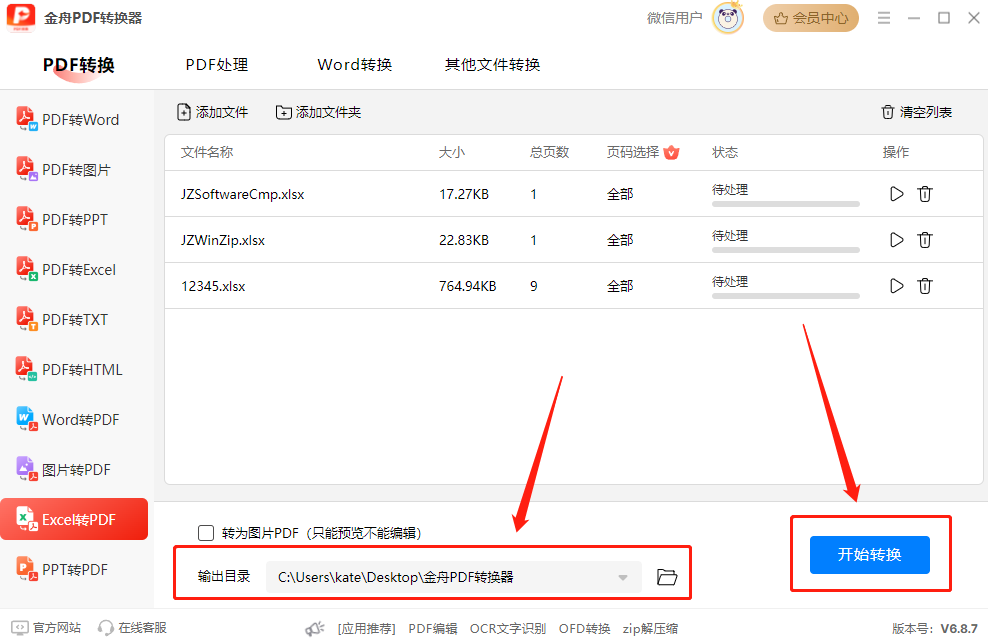Viewport: 988px width, 642px height.
Task: Open PPT转PDF conversion mode
Action: (x=74, y=570)
